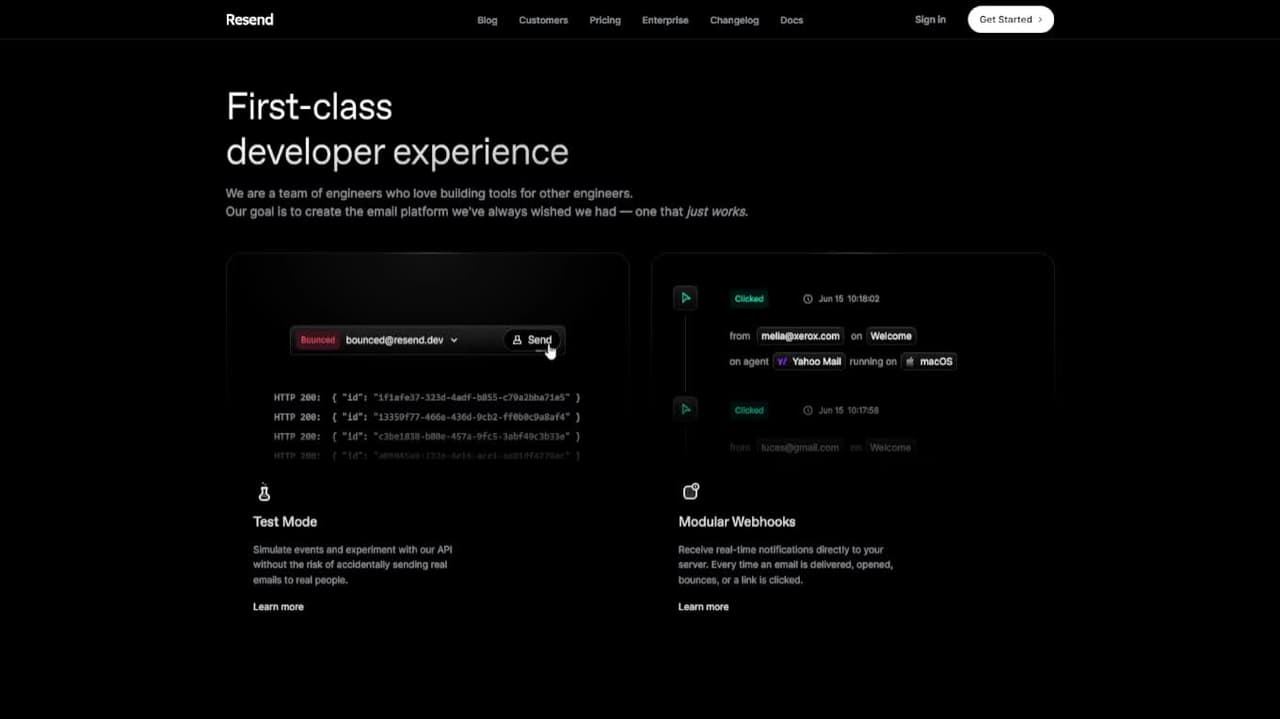The height and width of the screenshot is (719, 1280).
Task: Click the first HTTP 200 response line
Action: coord(427,397)
